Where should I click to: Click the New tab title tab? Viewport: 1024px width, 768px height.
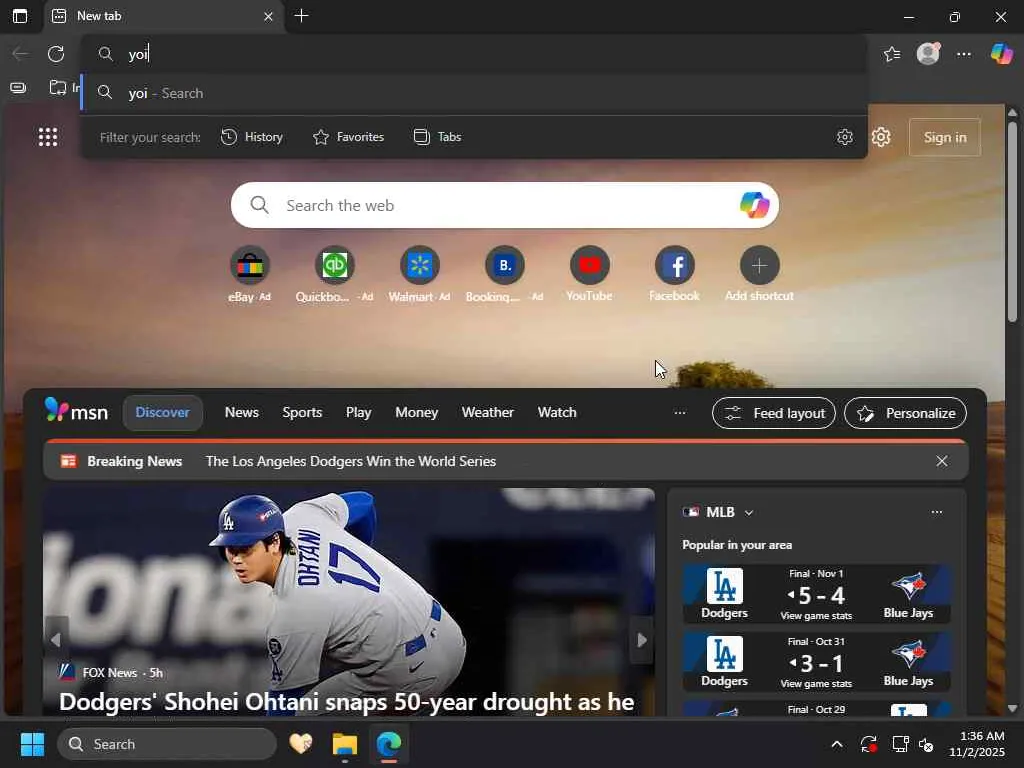coord(164,16)
